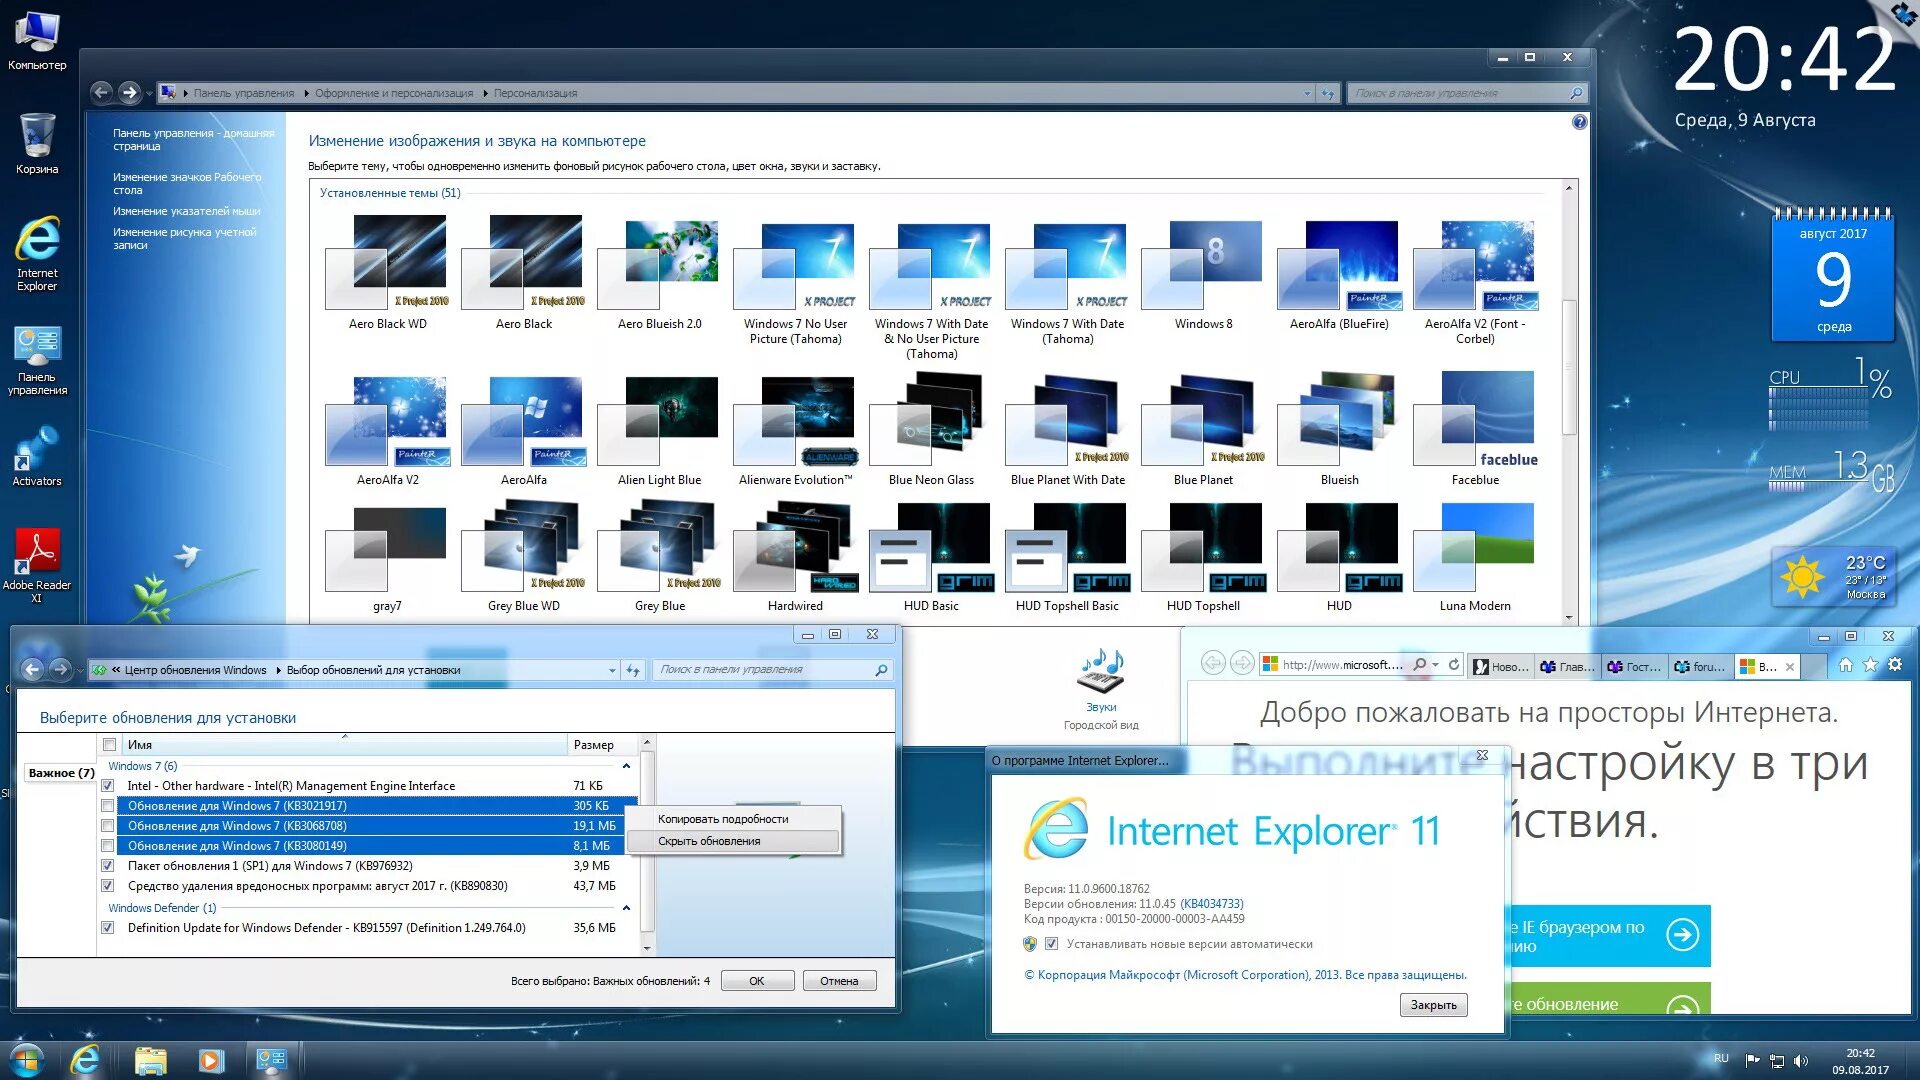Click the network tray icon
The height and width of the screenshot is (1080, 1920).
coord(1777,1061)
